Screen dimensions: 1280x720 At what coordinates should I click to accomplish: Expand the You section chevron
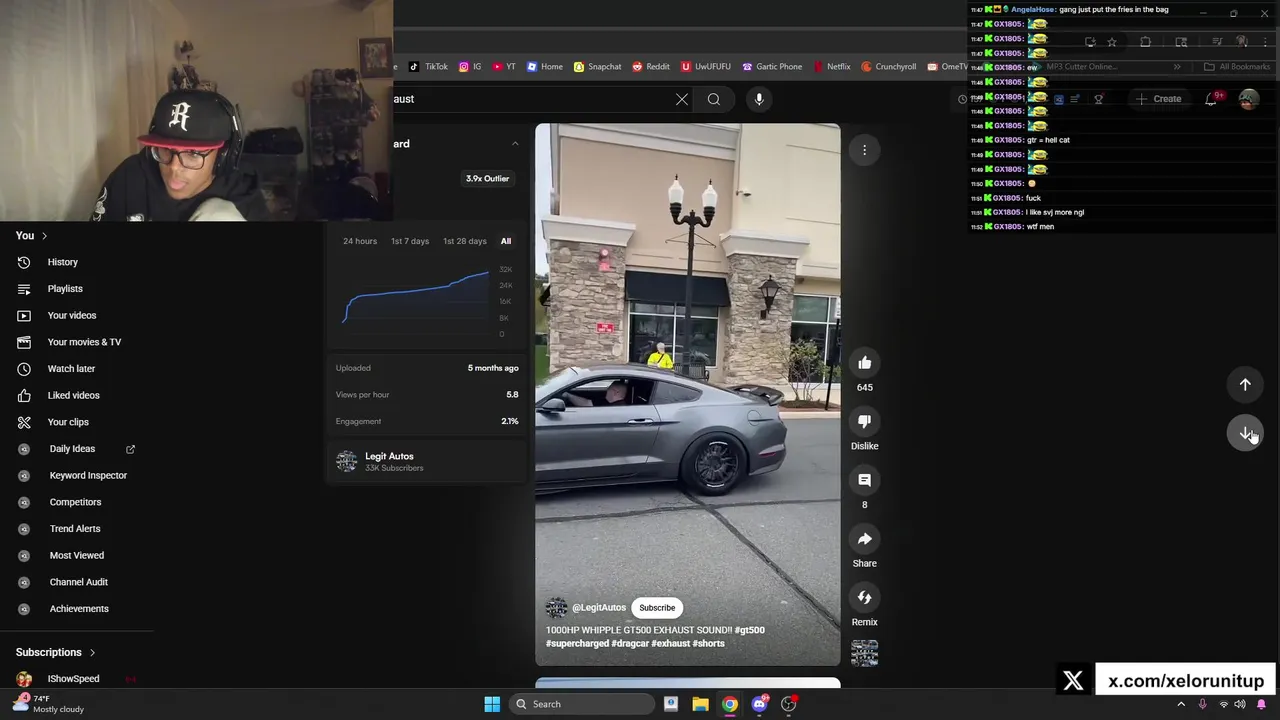point(44,236)
